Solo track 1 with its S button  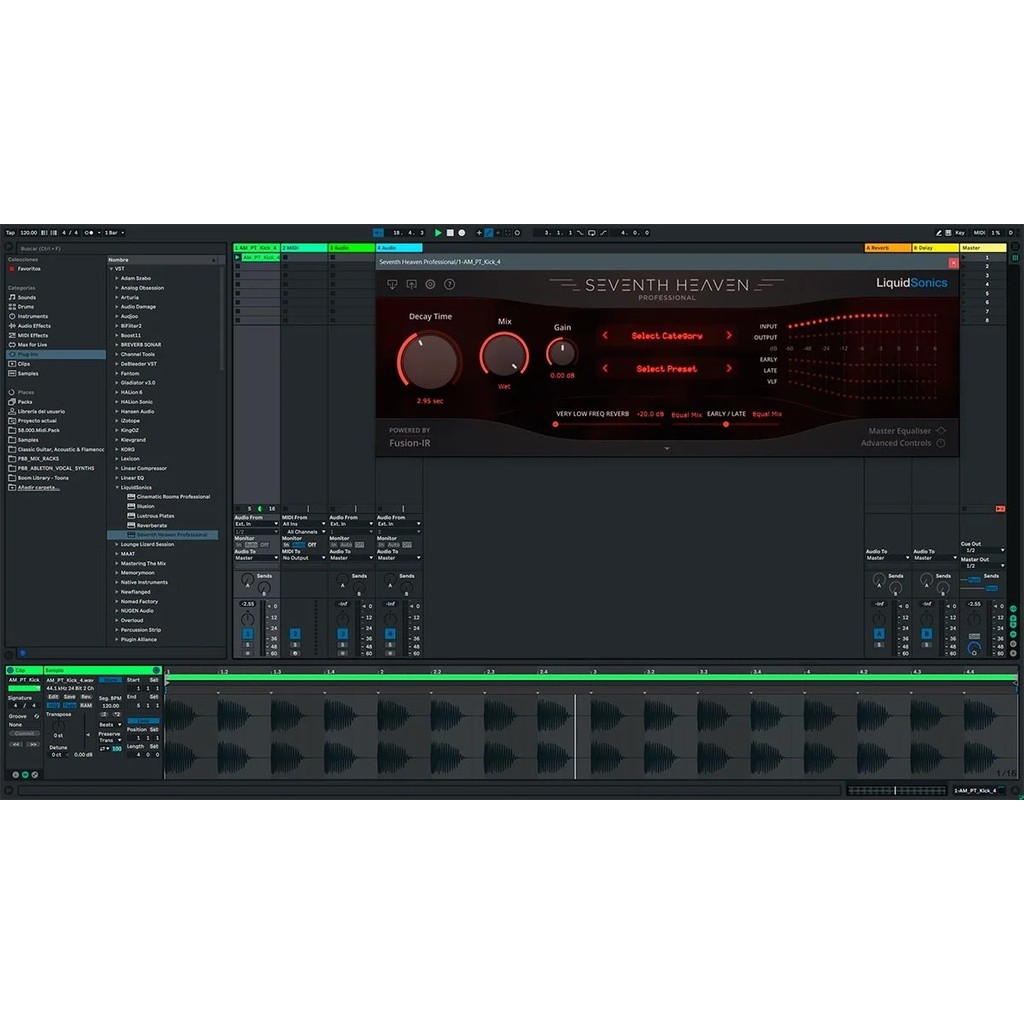coord(248,645)
